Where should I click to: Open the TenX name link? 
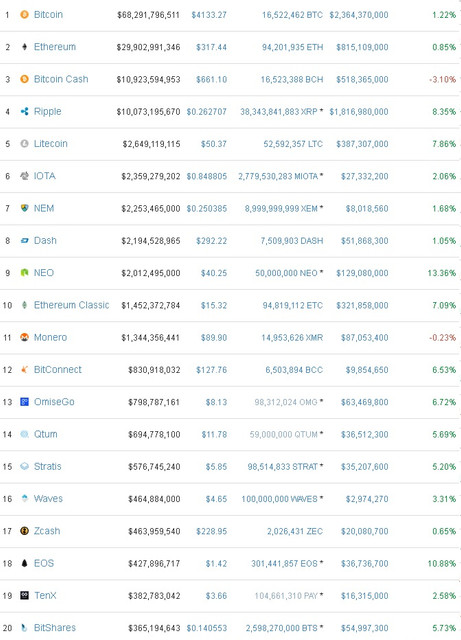(x=45, y=596)
